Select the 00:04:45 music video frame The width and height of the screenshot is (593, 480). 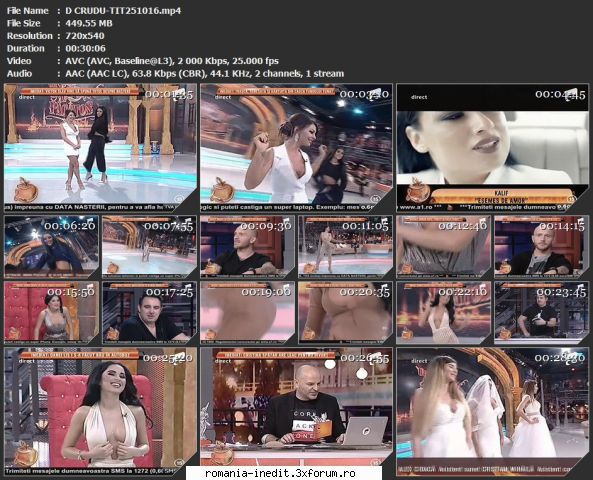492,148
